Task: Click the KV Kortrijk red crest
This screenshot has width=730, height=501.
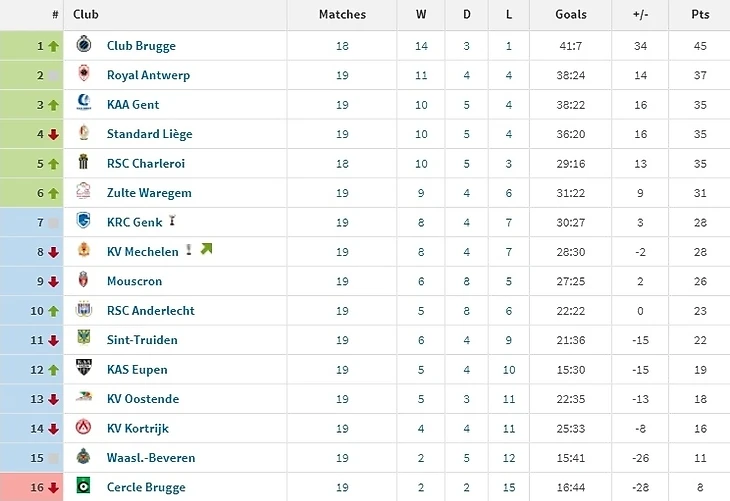Action: click(x=84, y=428)
